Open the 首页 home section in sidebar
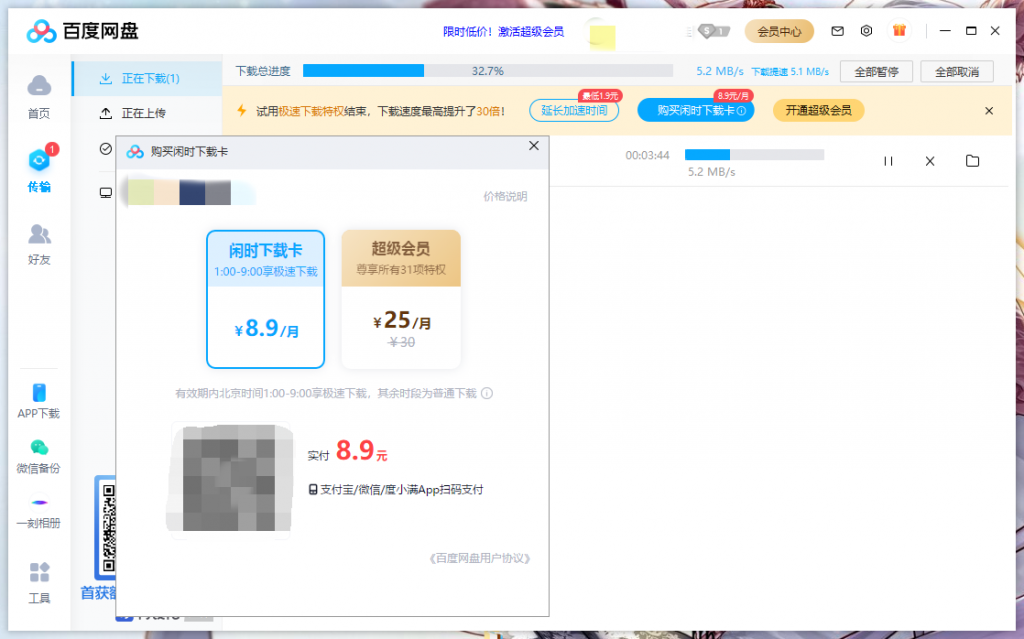Image resolution: width=1024 pixels, height=639 pixels. pos(39,97)
